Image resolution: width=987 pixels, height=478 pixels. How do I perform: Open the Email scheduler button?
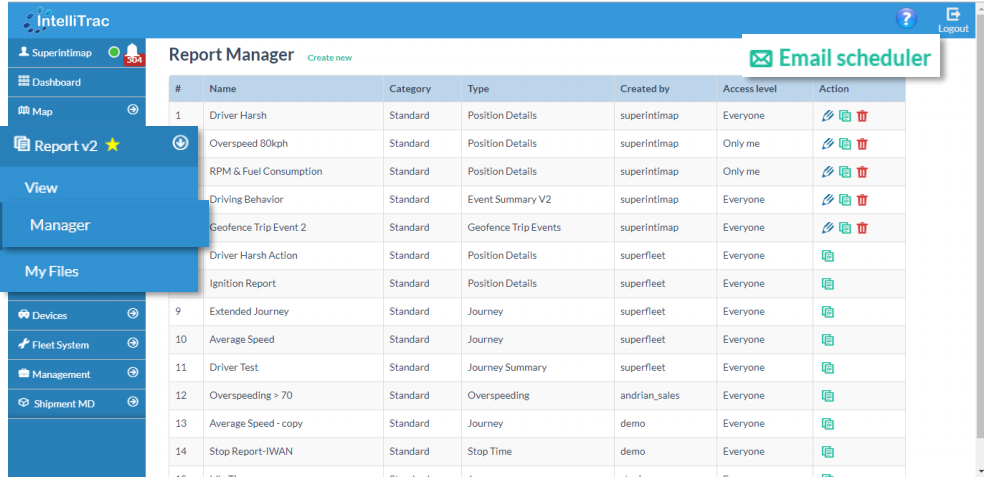click(841, 59)
